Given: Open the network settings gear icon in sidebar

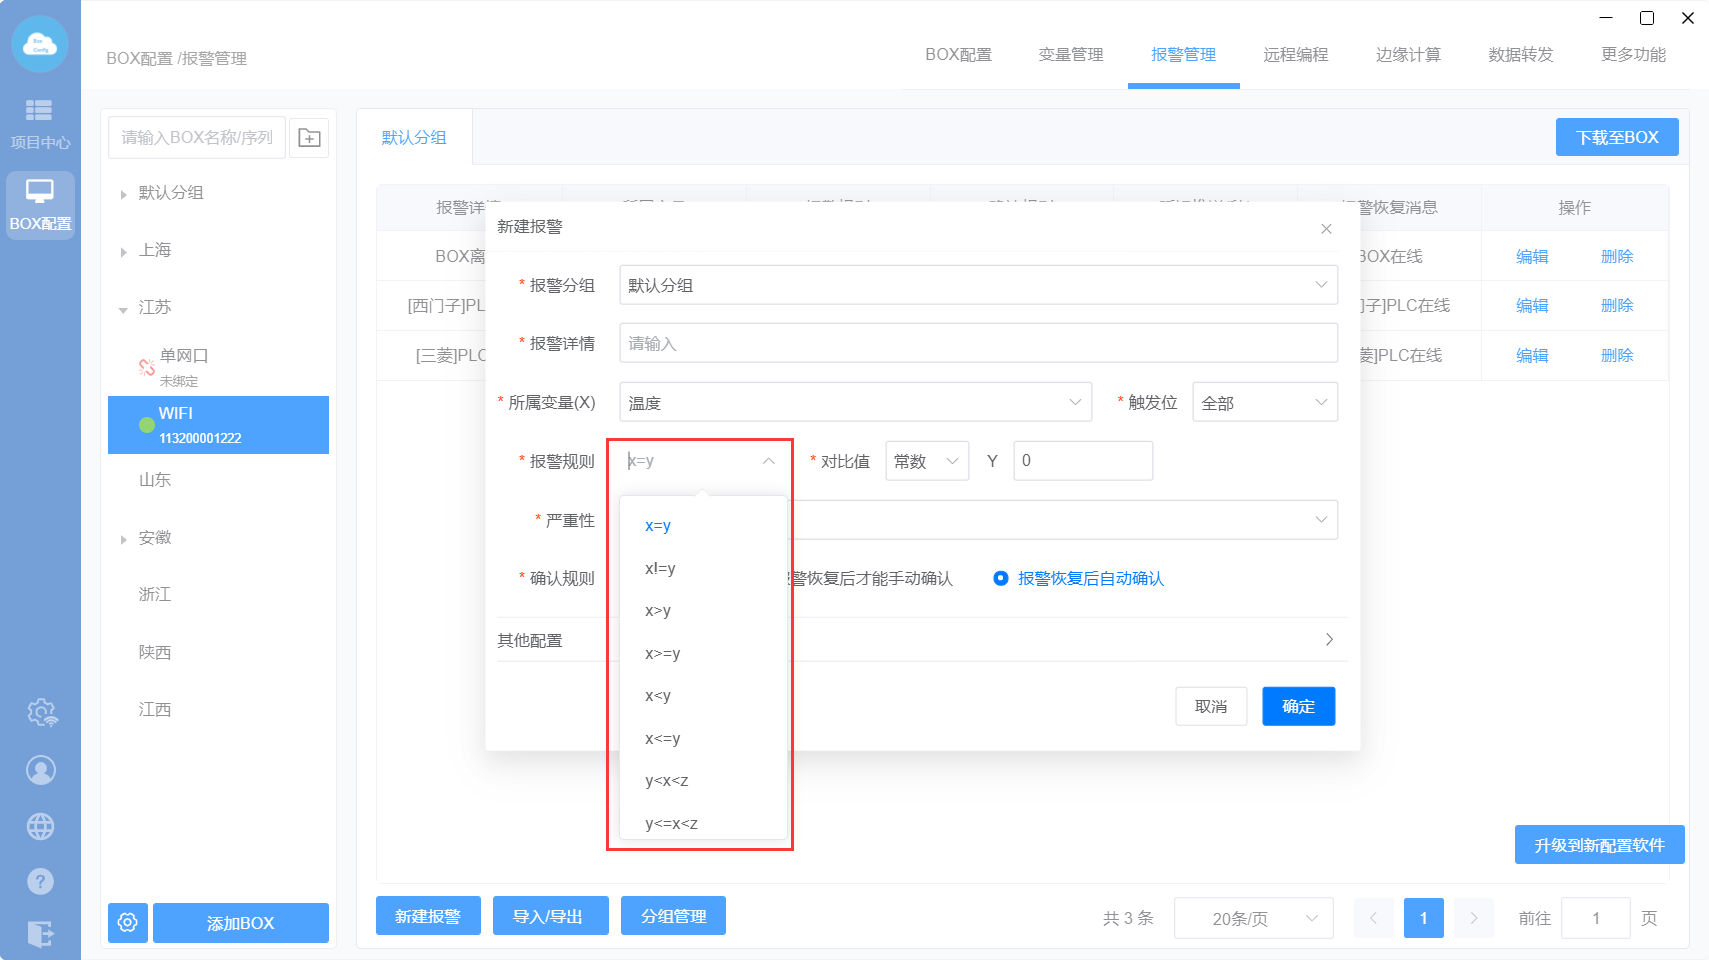Looking at the screenshot, I should tap(41, 713).
